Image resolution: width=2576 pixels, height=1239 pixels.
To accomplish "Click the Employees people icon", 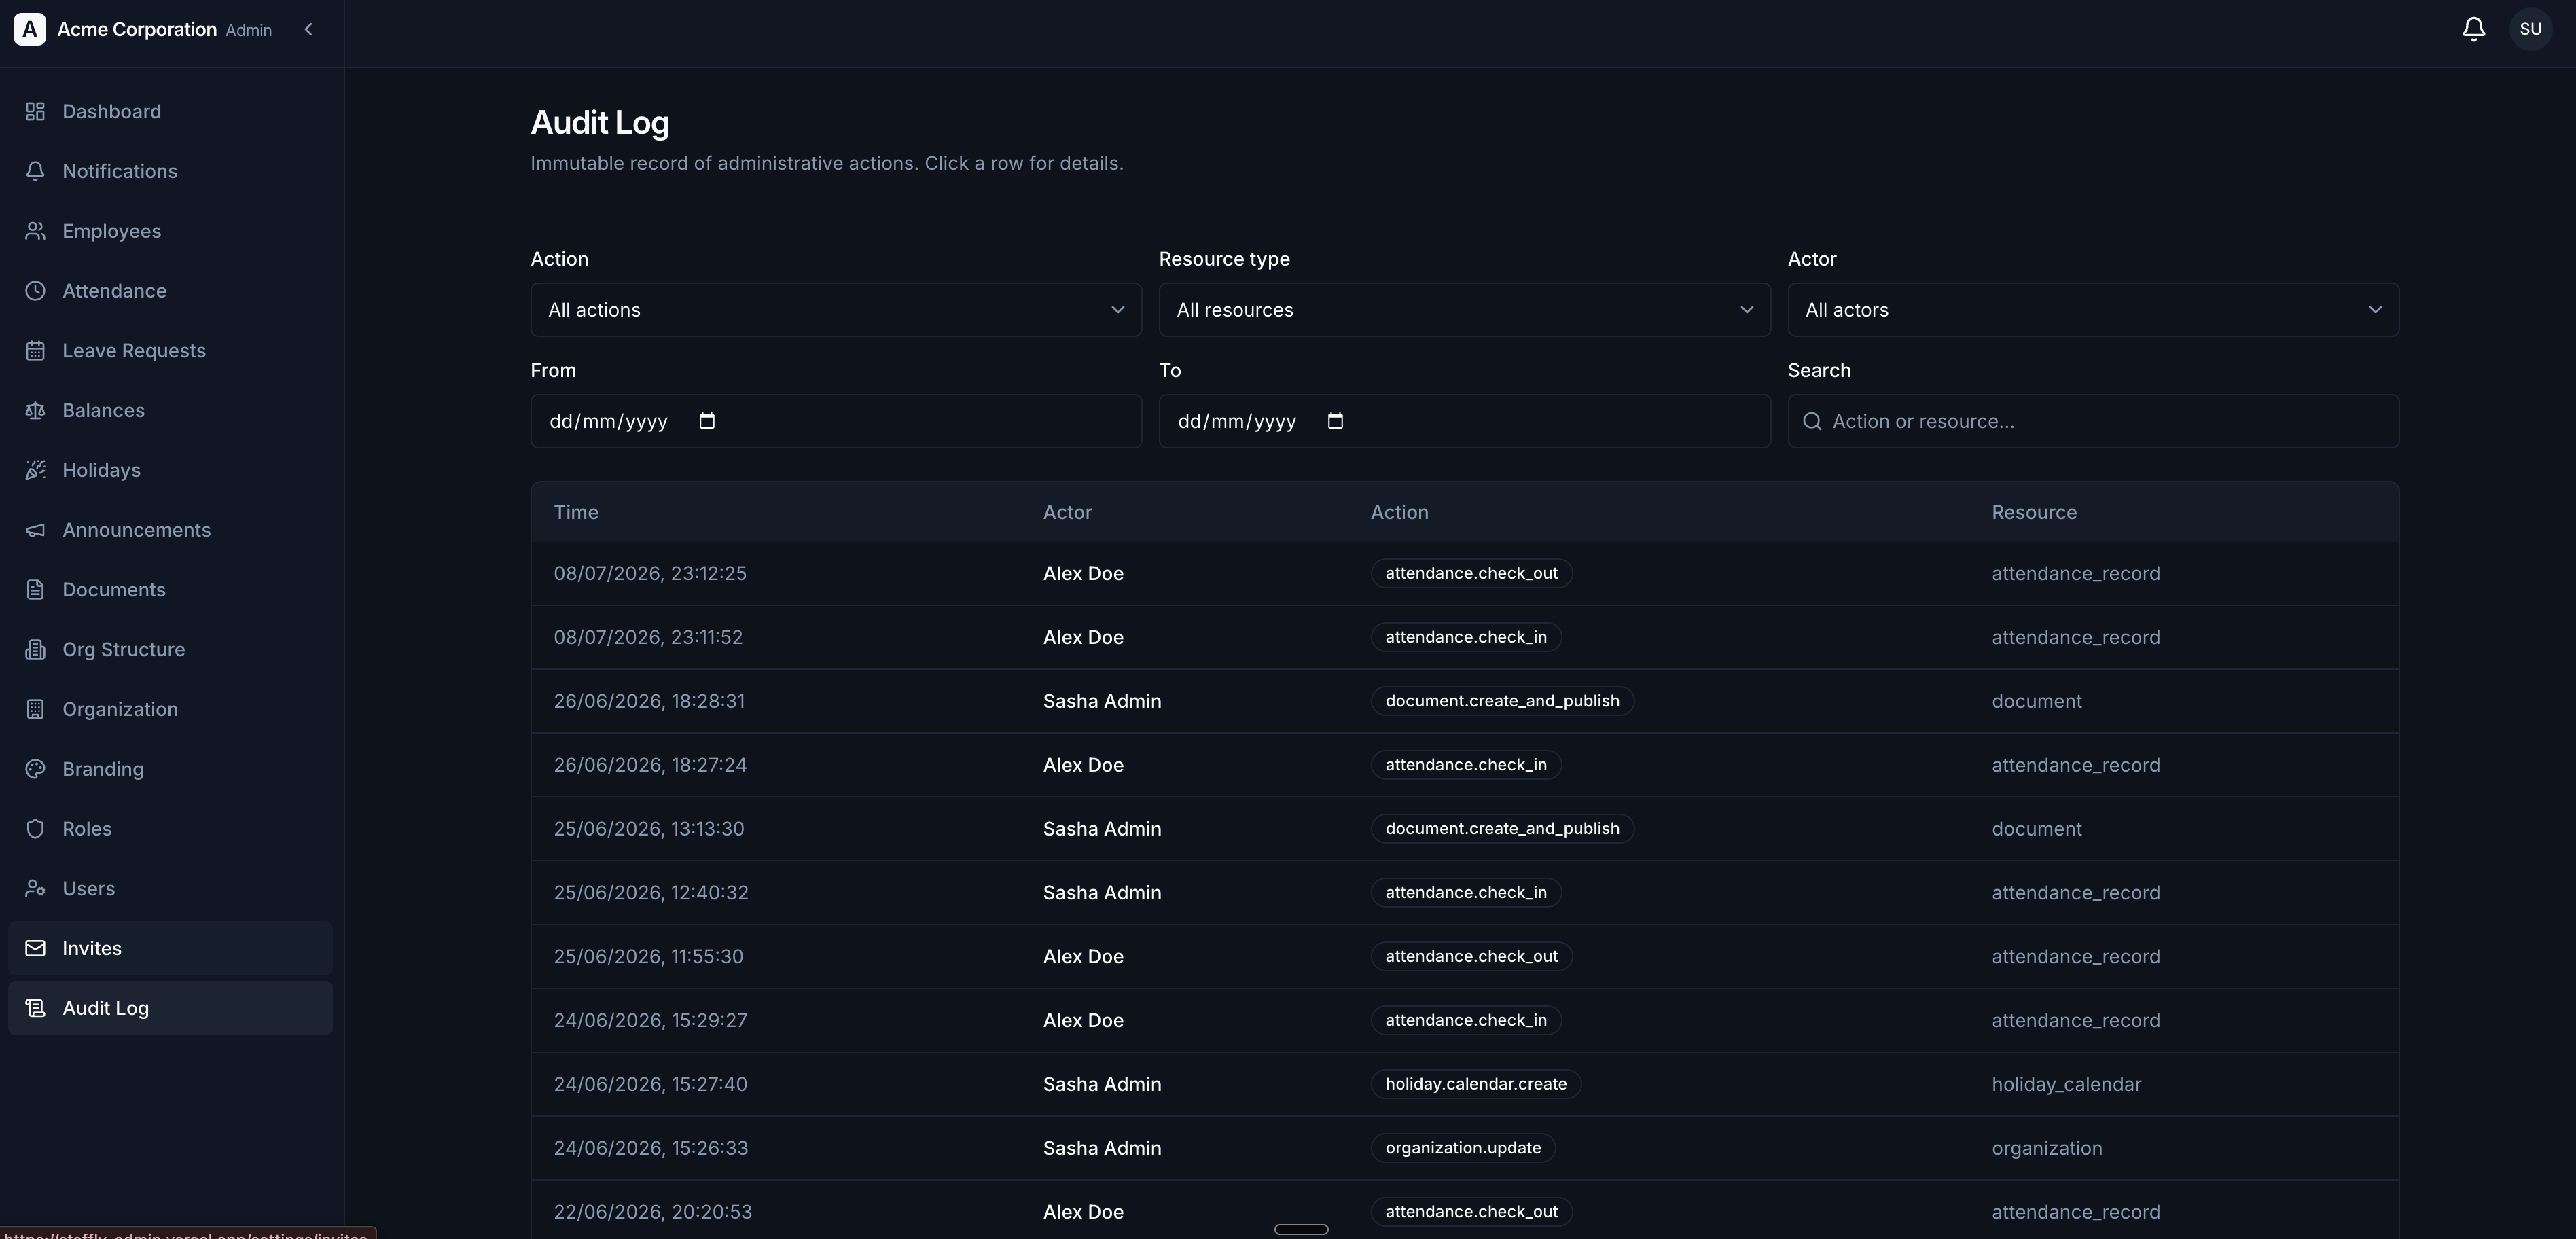I will click(35, 231).
